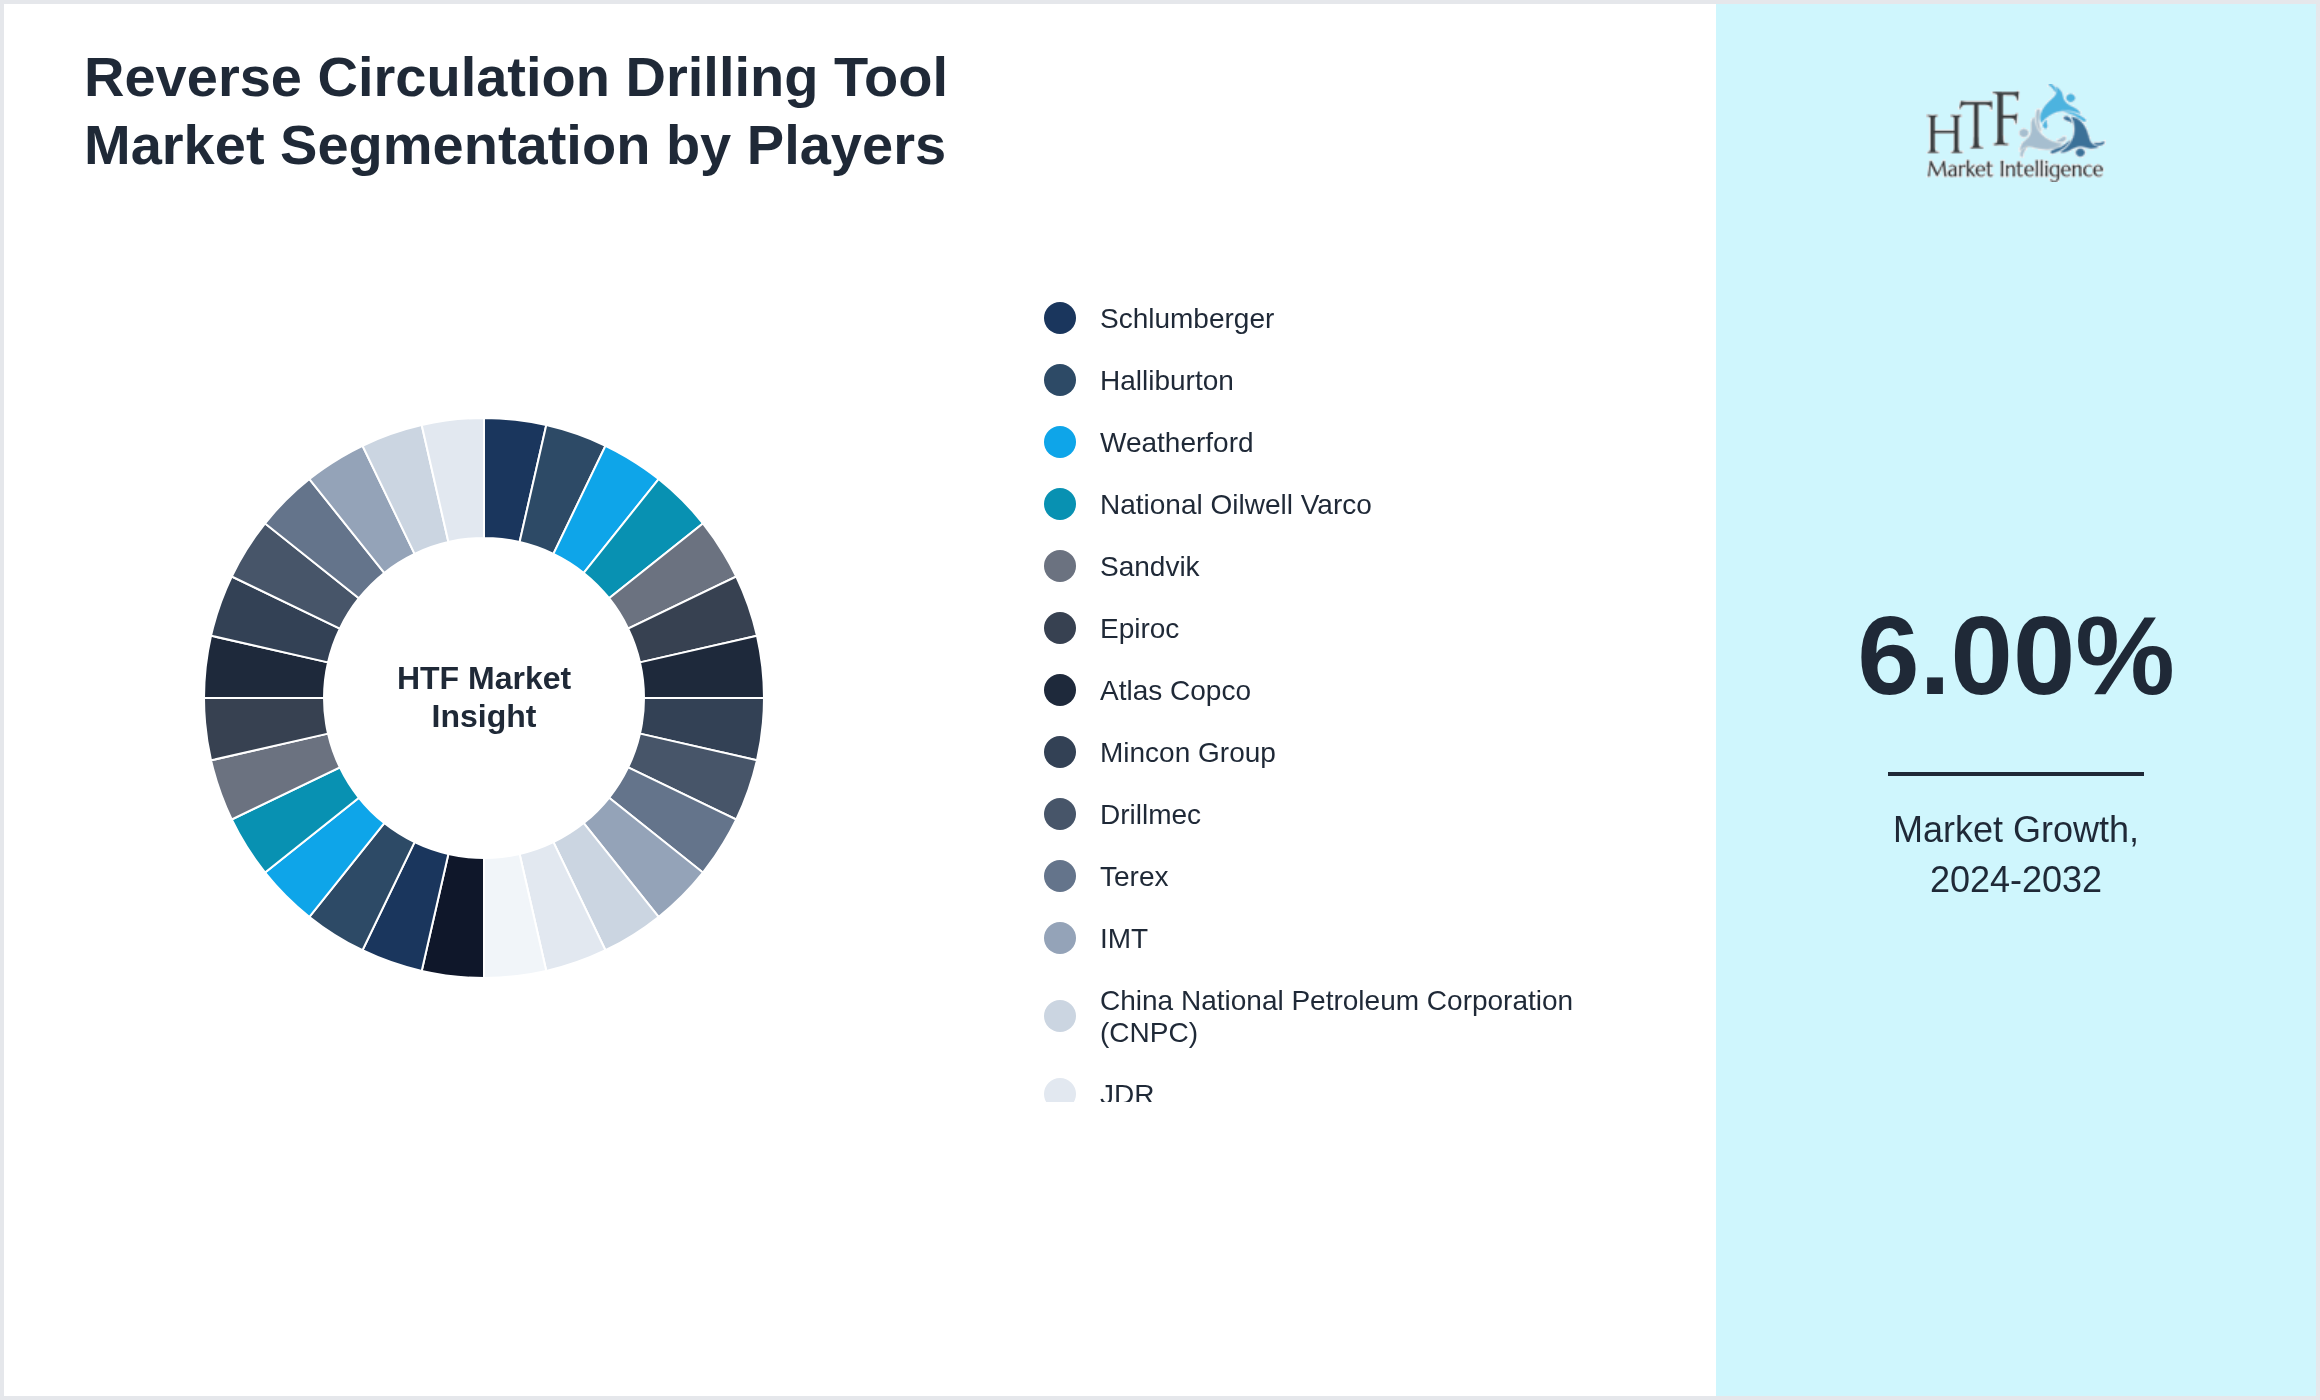Select the Epiroc legend label
The image size is (2320, 1400).
pyautogui.click(x=1139, y=628)
